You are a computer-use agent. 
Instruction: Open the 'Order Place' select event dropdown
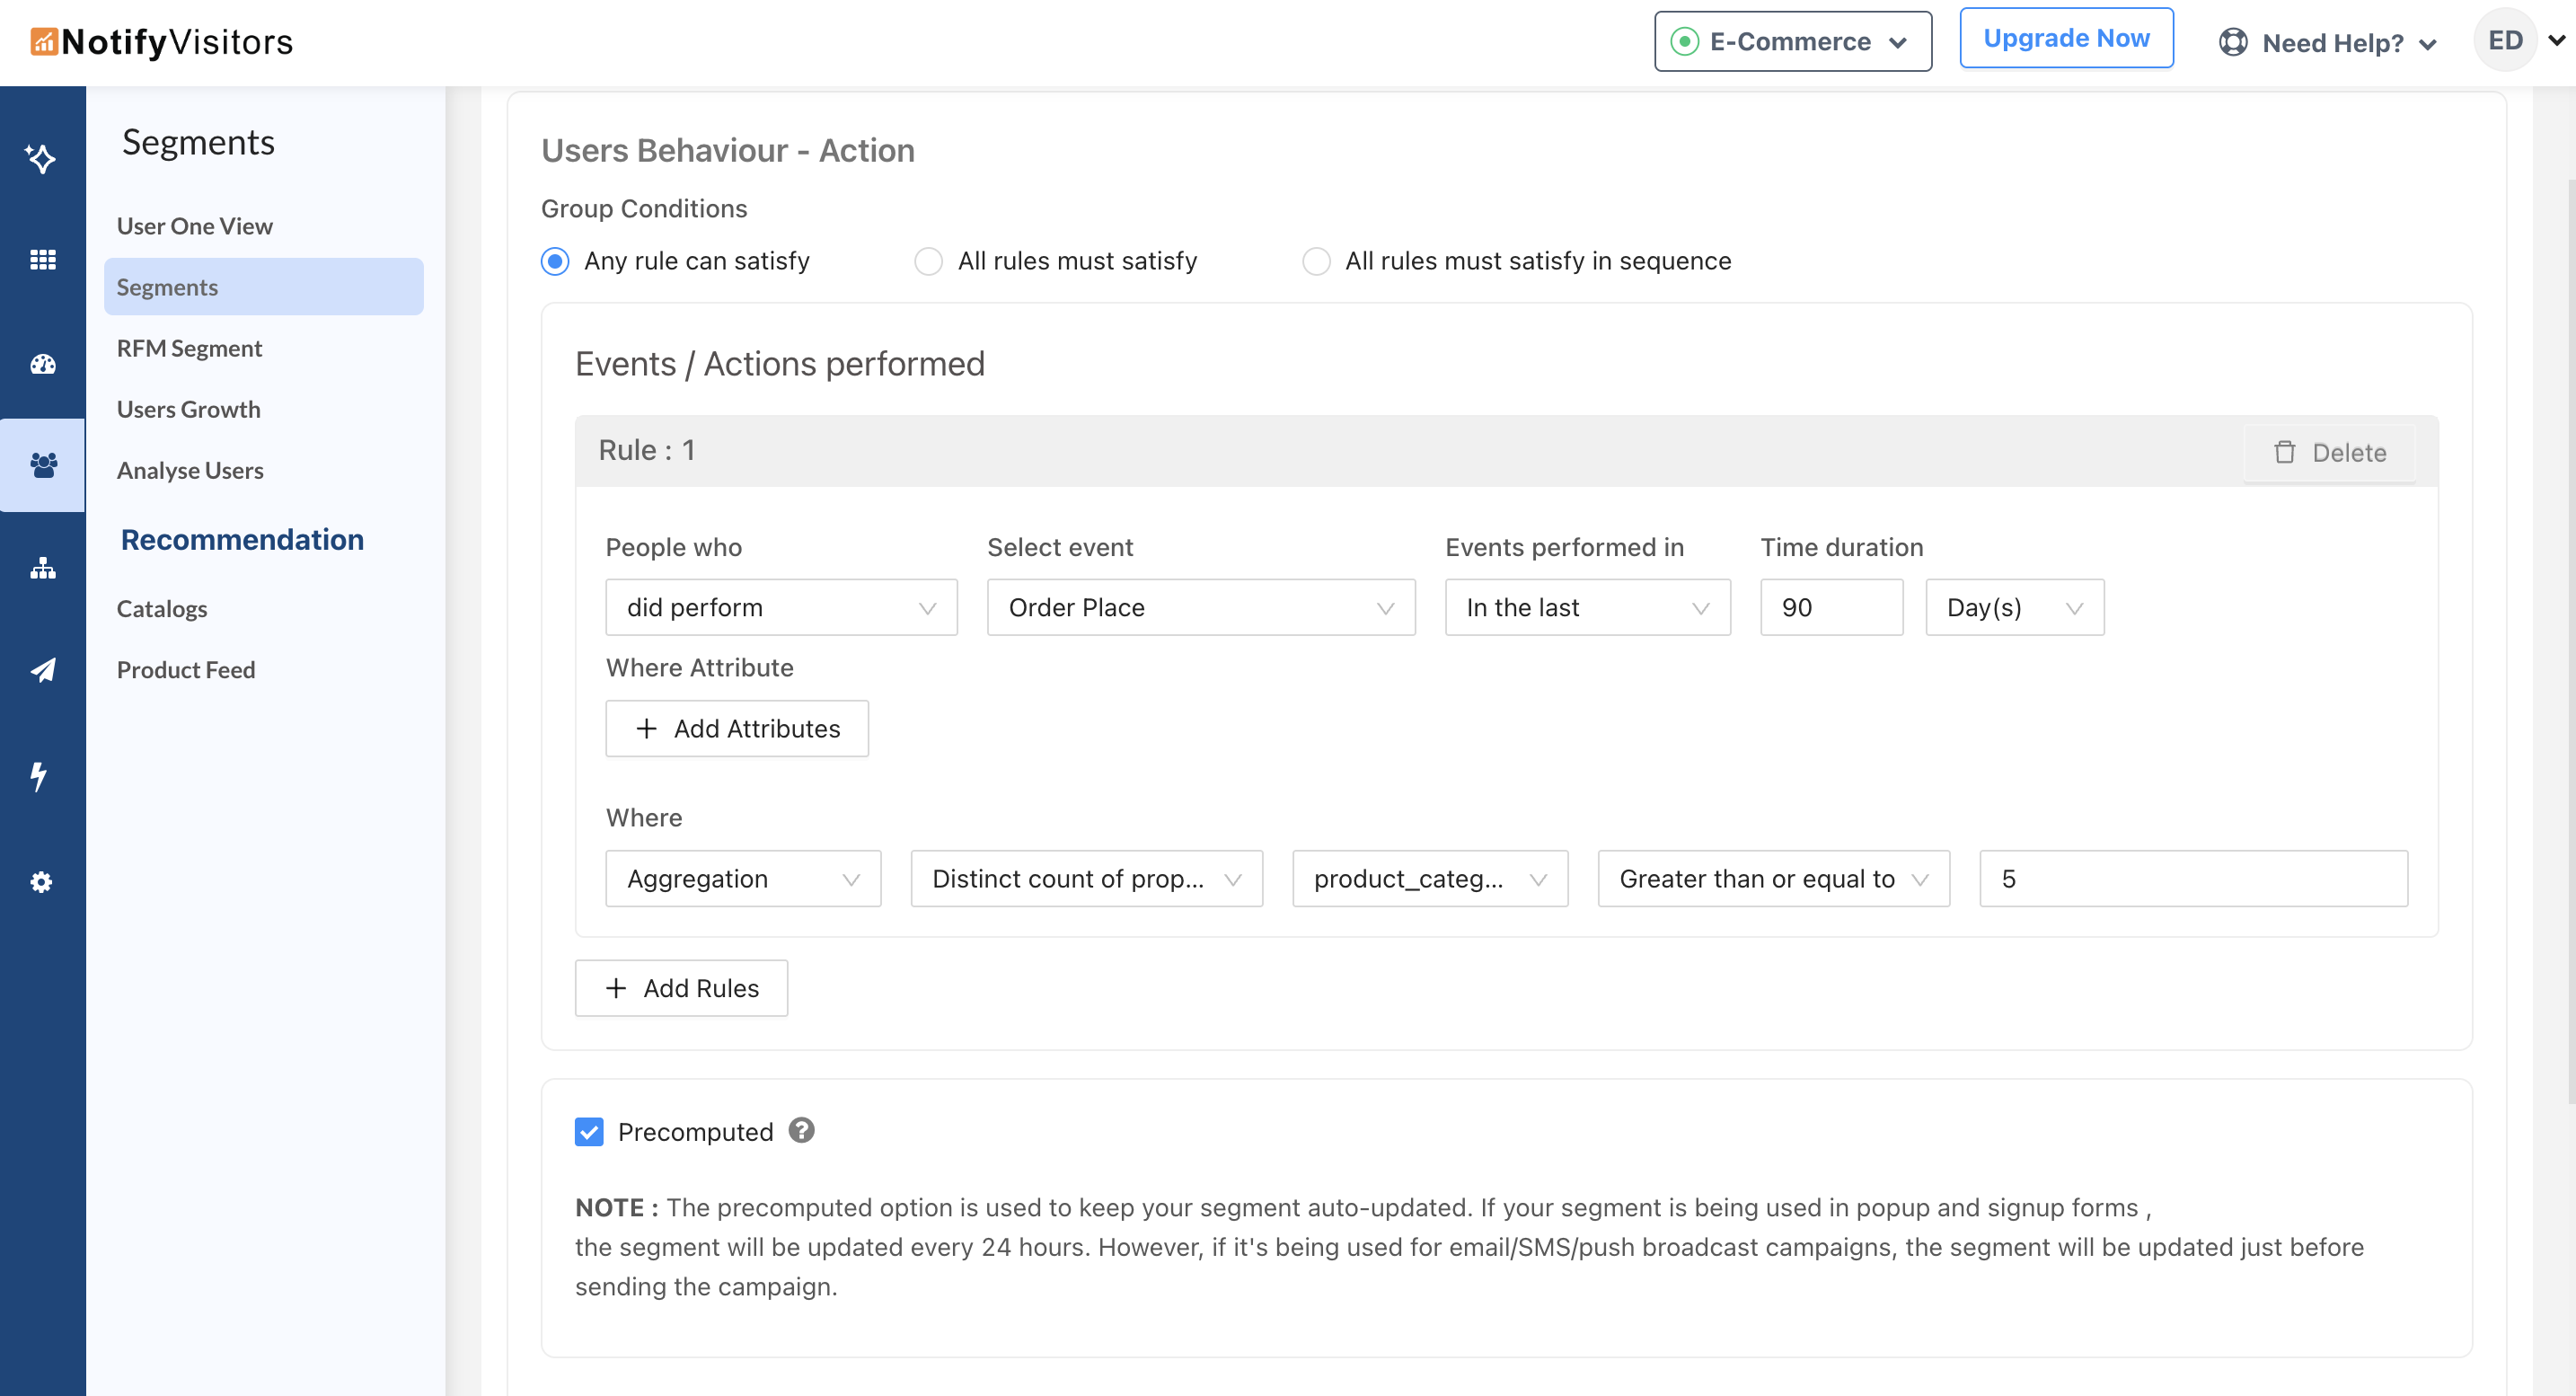tap(1200, 607)
